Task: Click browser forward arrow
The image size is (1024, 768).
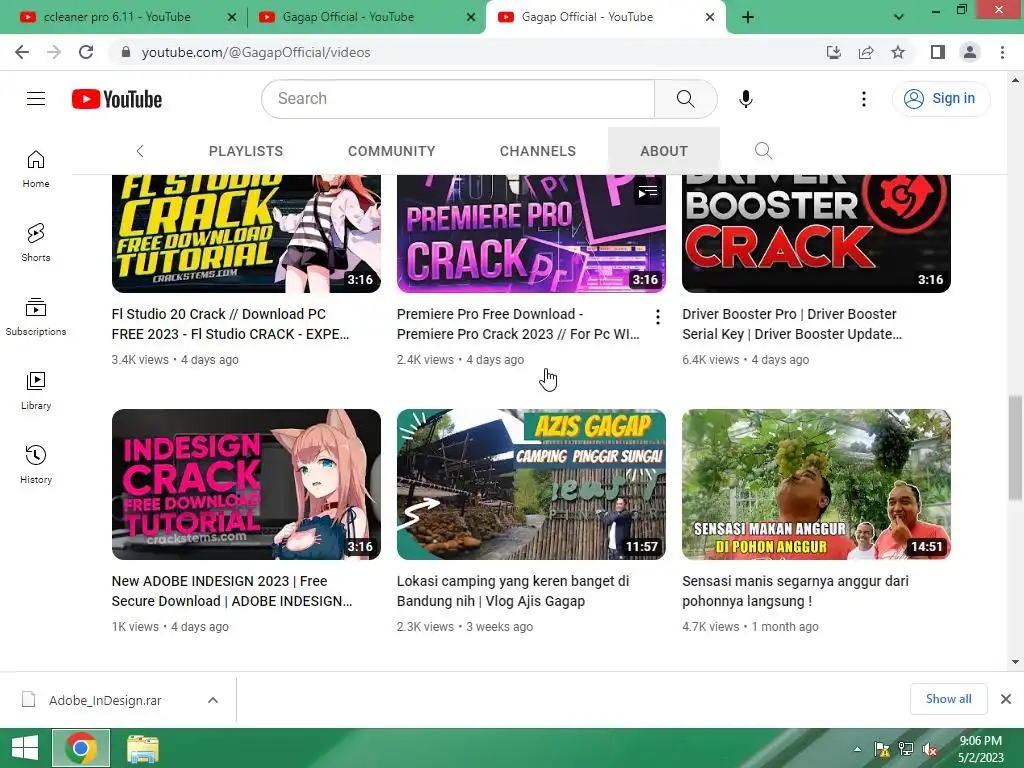Action: (x=54, y=52)
